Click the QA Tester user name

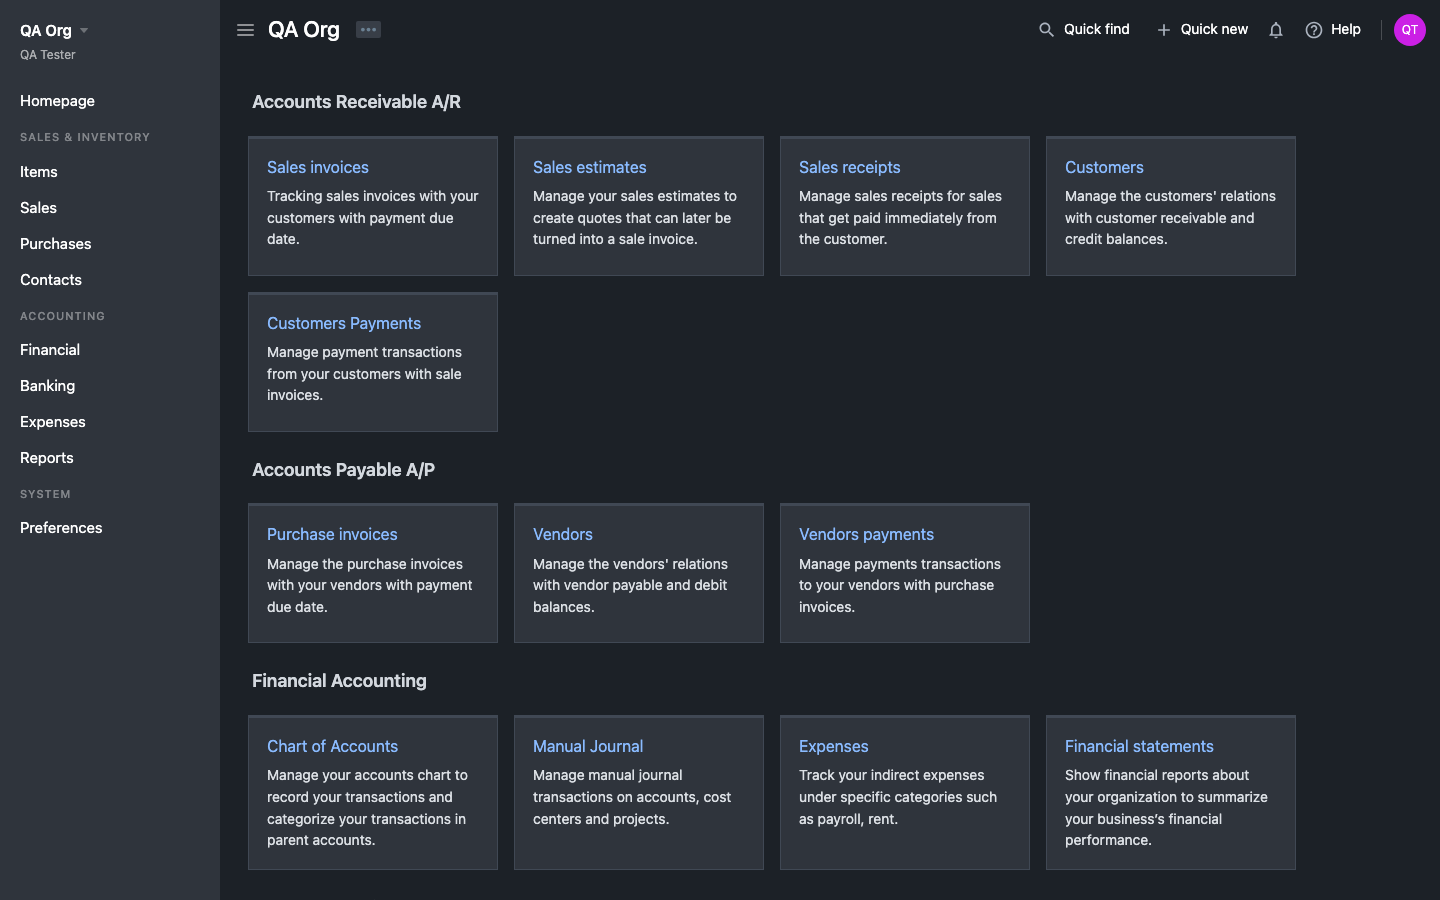[48, 55]
